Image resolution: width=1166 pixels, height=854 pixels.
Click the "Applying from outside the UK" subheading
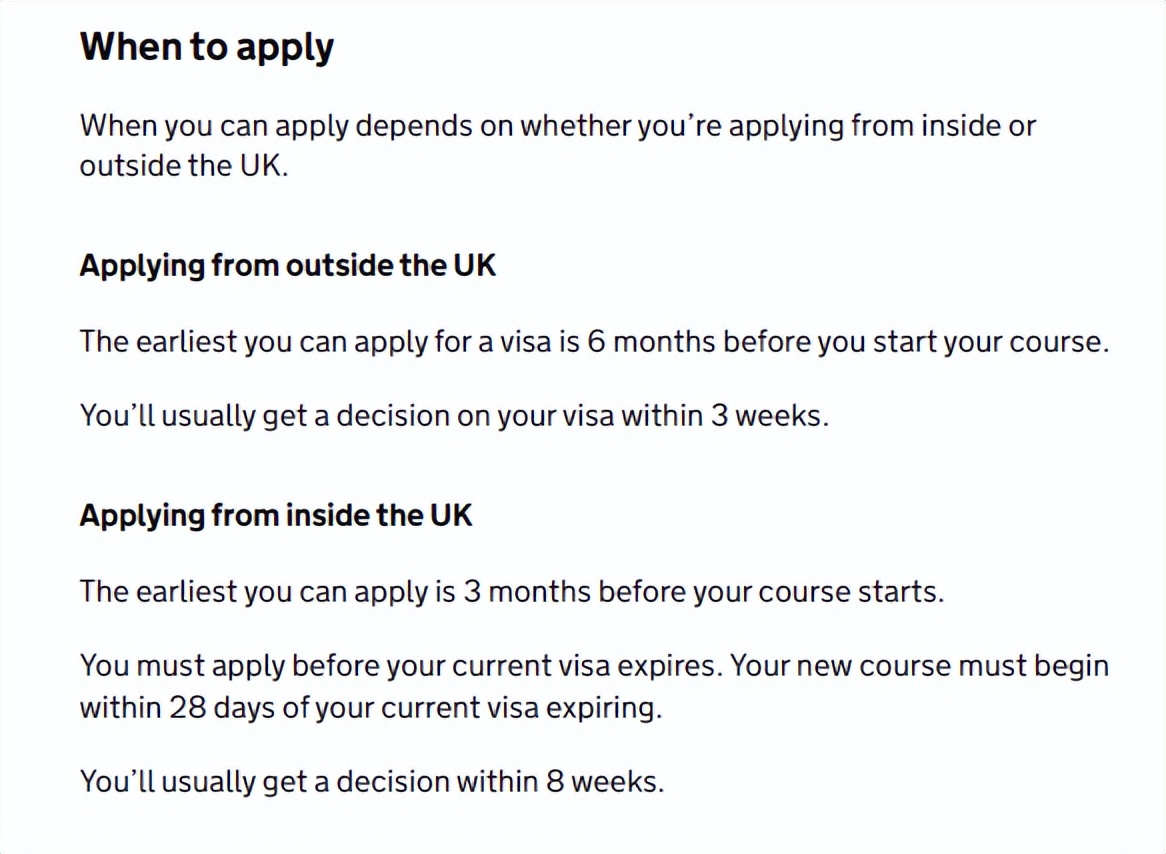pyautogui.click(x=287, y=266)
